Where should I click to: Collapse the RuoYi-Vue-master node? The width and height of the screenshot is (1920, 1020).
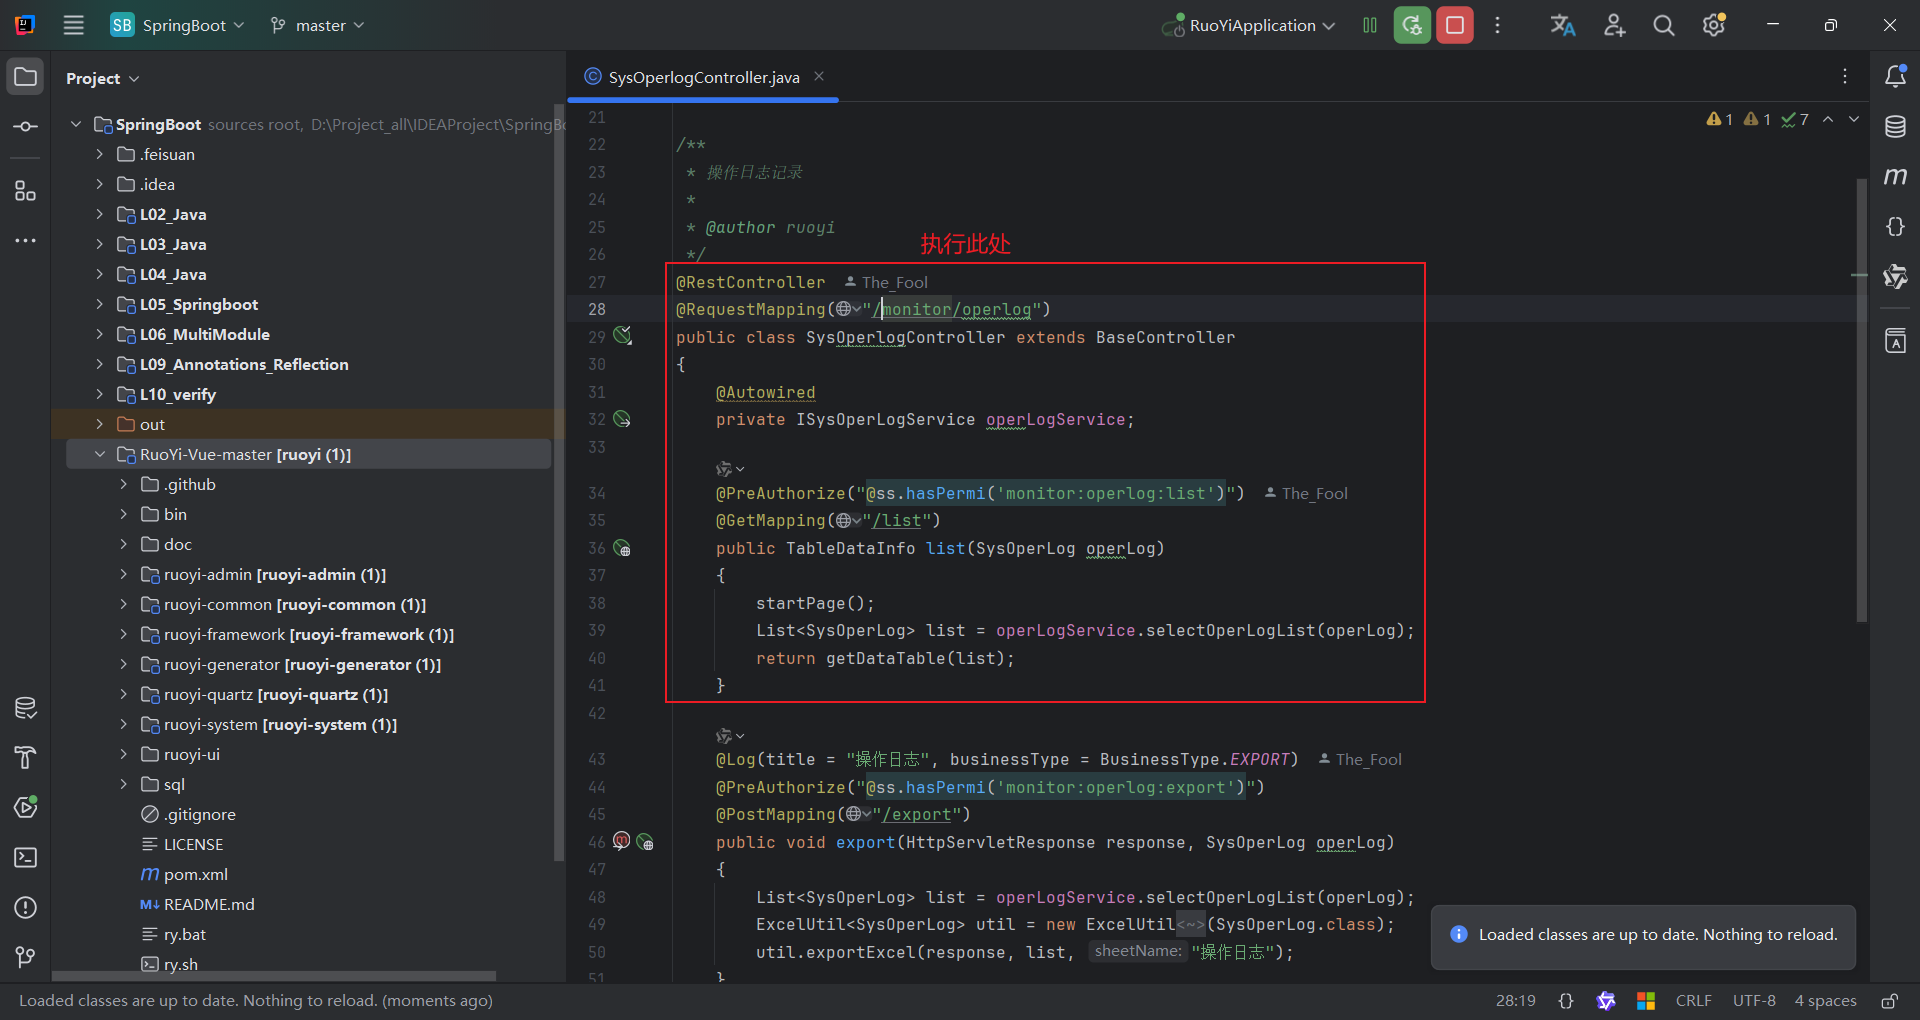pos(100,454)
